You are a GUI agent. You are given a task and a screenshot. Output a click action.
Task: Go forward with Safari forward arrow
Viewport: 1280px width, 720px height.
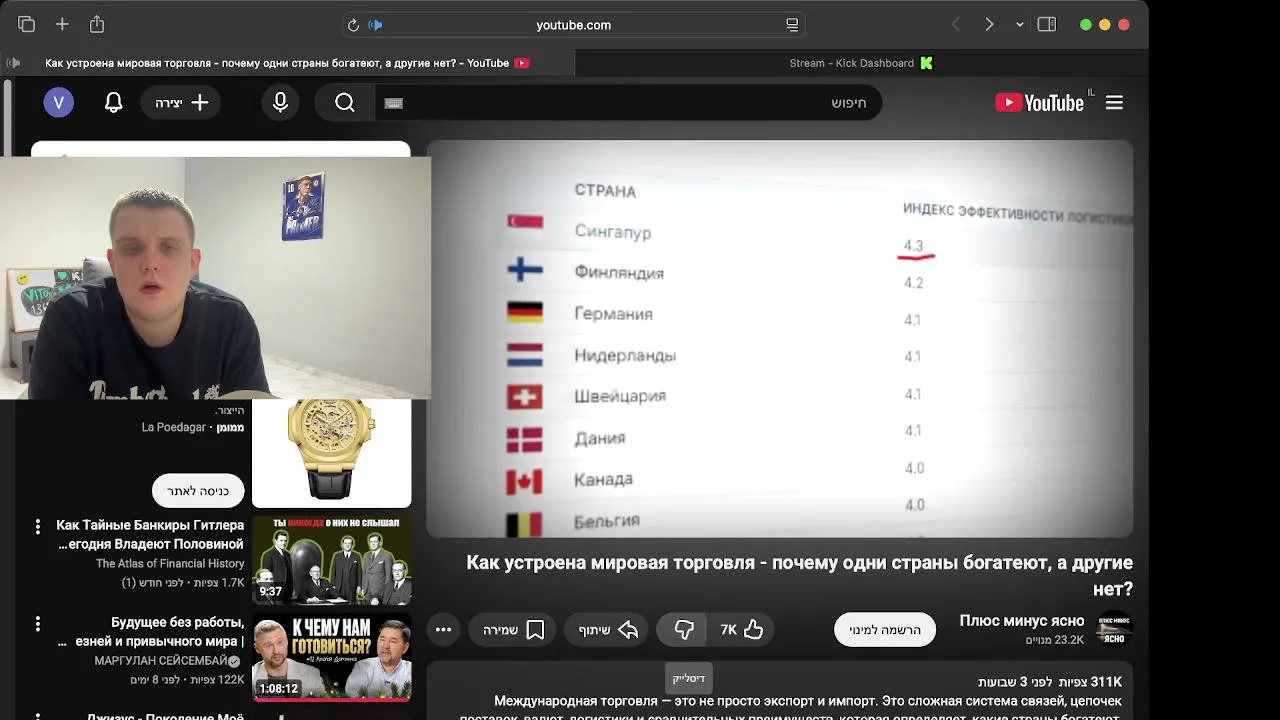(x=989, y=25)
